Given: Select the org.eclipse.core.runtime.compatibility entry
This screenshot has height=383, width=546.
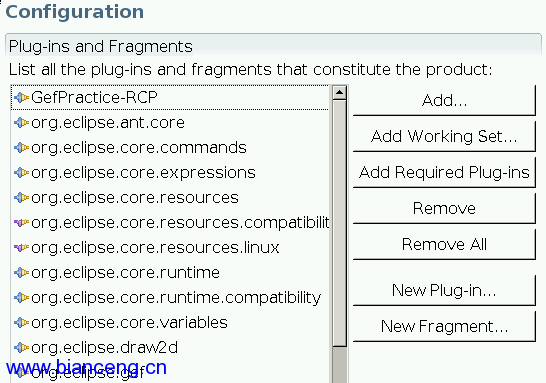Looking at the screenshot, I should tap(170, 298).
